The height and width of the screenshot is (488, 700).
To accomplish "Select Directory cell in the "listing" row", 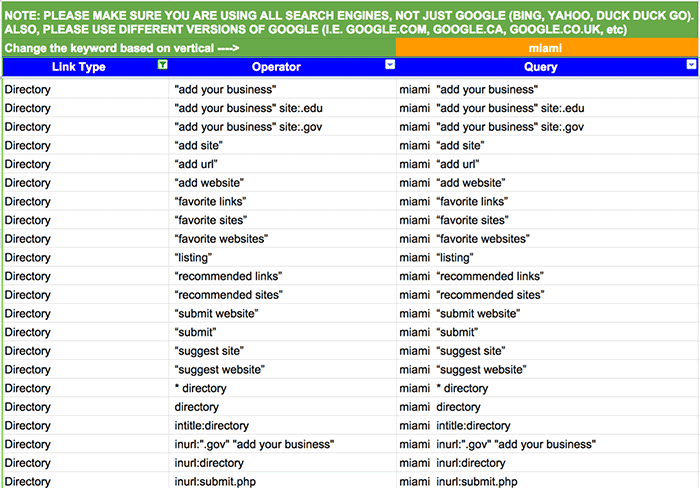I will coord(86,258).
